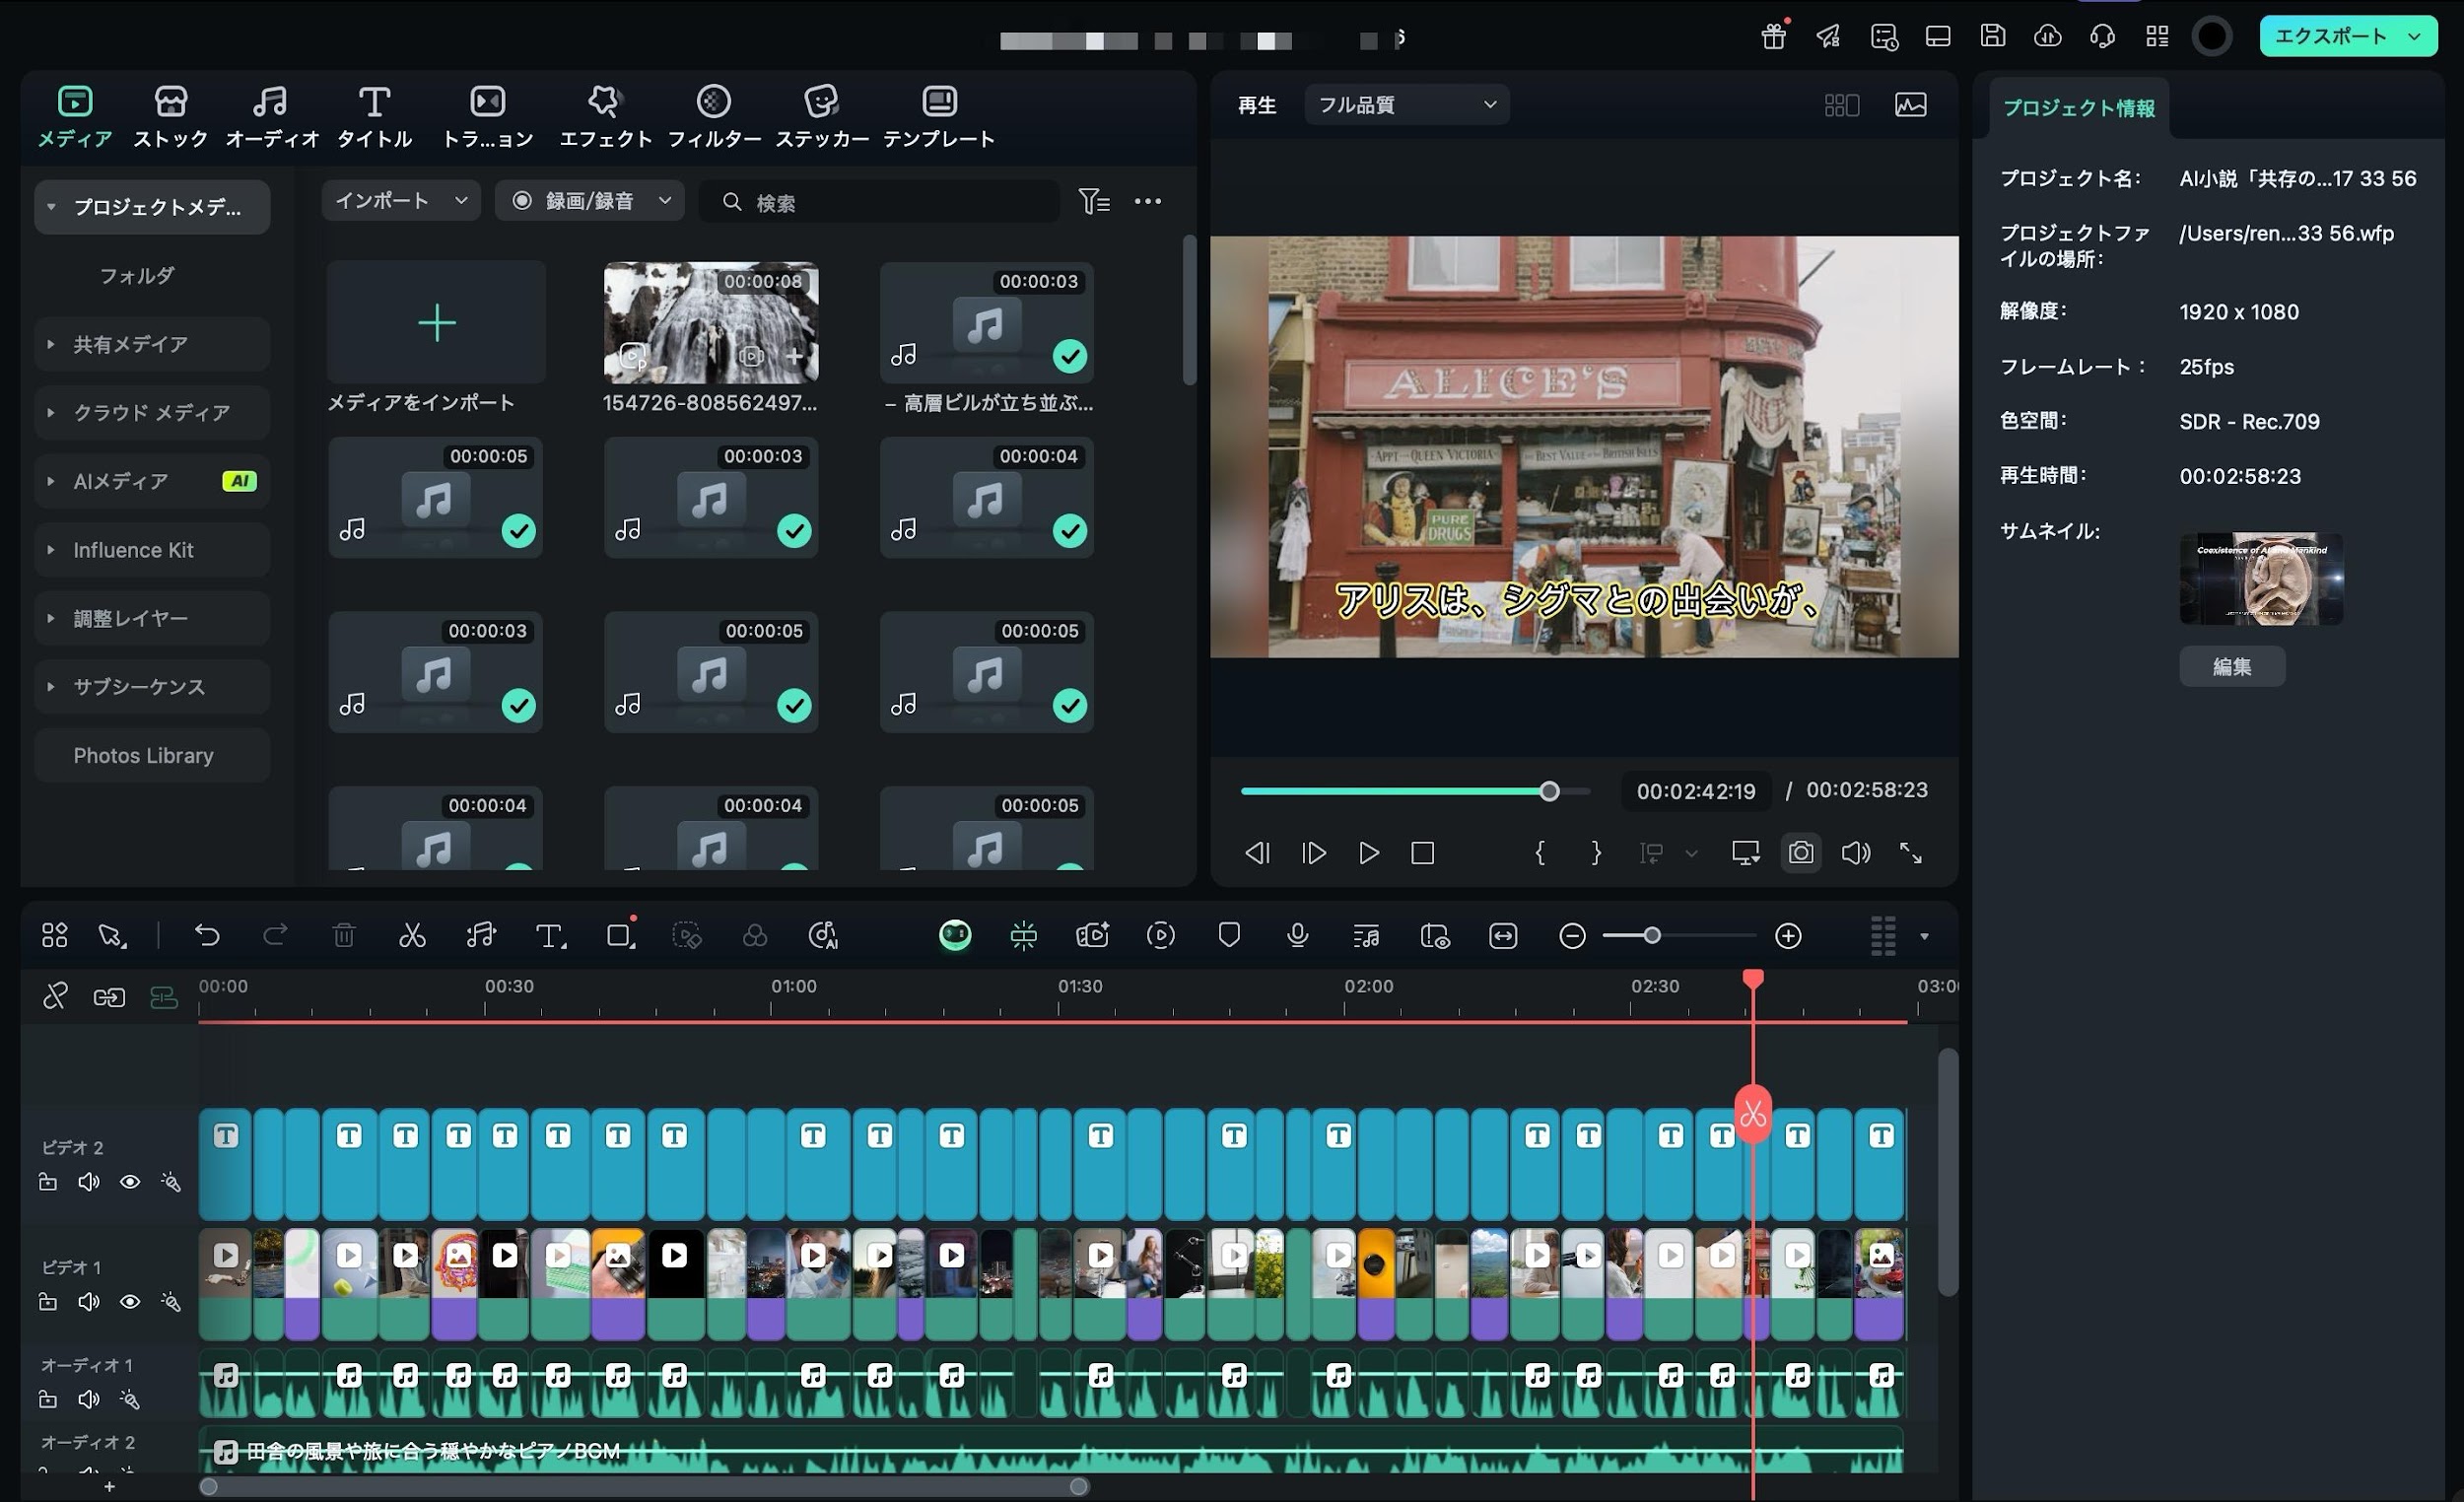Open the エクスポート dropdown arrow
Image resolution: width=2464 pixels, height=1502 pixels.
coord(2415,36)
